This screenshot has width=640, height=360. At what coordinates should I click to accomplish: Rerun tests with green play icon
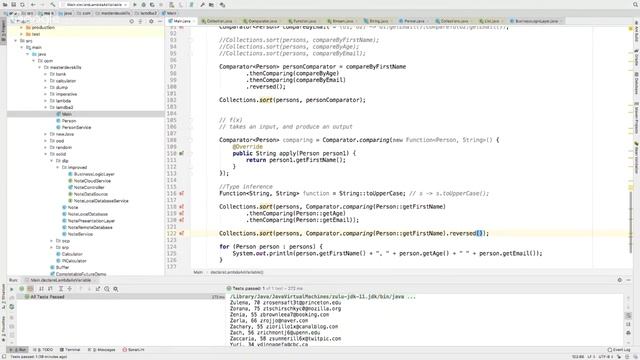pyautogui.click(x=11, y=289)
